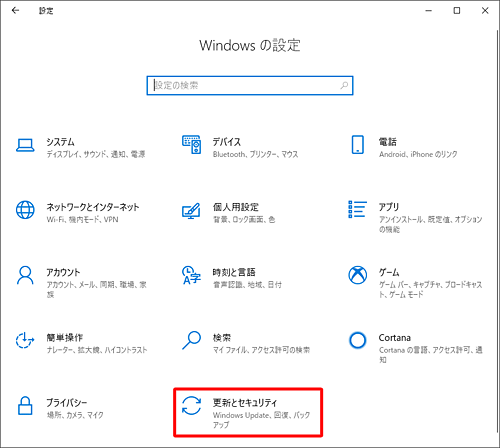The image size is (500, 448).
Task: Close the 設定 window
Action: tap(485, 11)
